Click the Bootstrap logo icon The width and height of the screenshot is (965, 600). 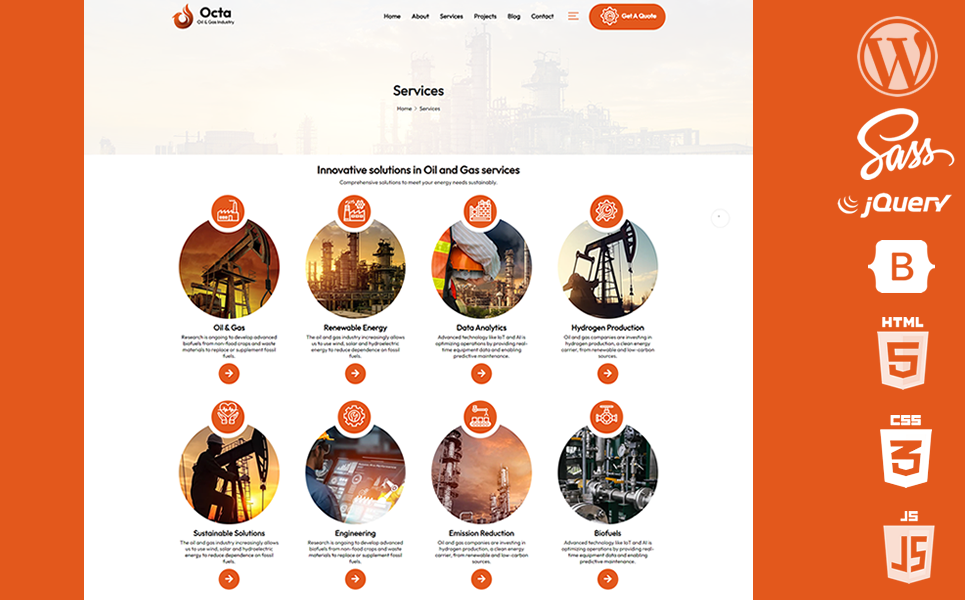point(903,266)
